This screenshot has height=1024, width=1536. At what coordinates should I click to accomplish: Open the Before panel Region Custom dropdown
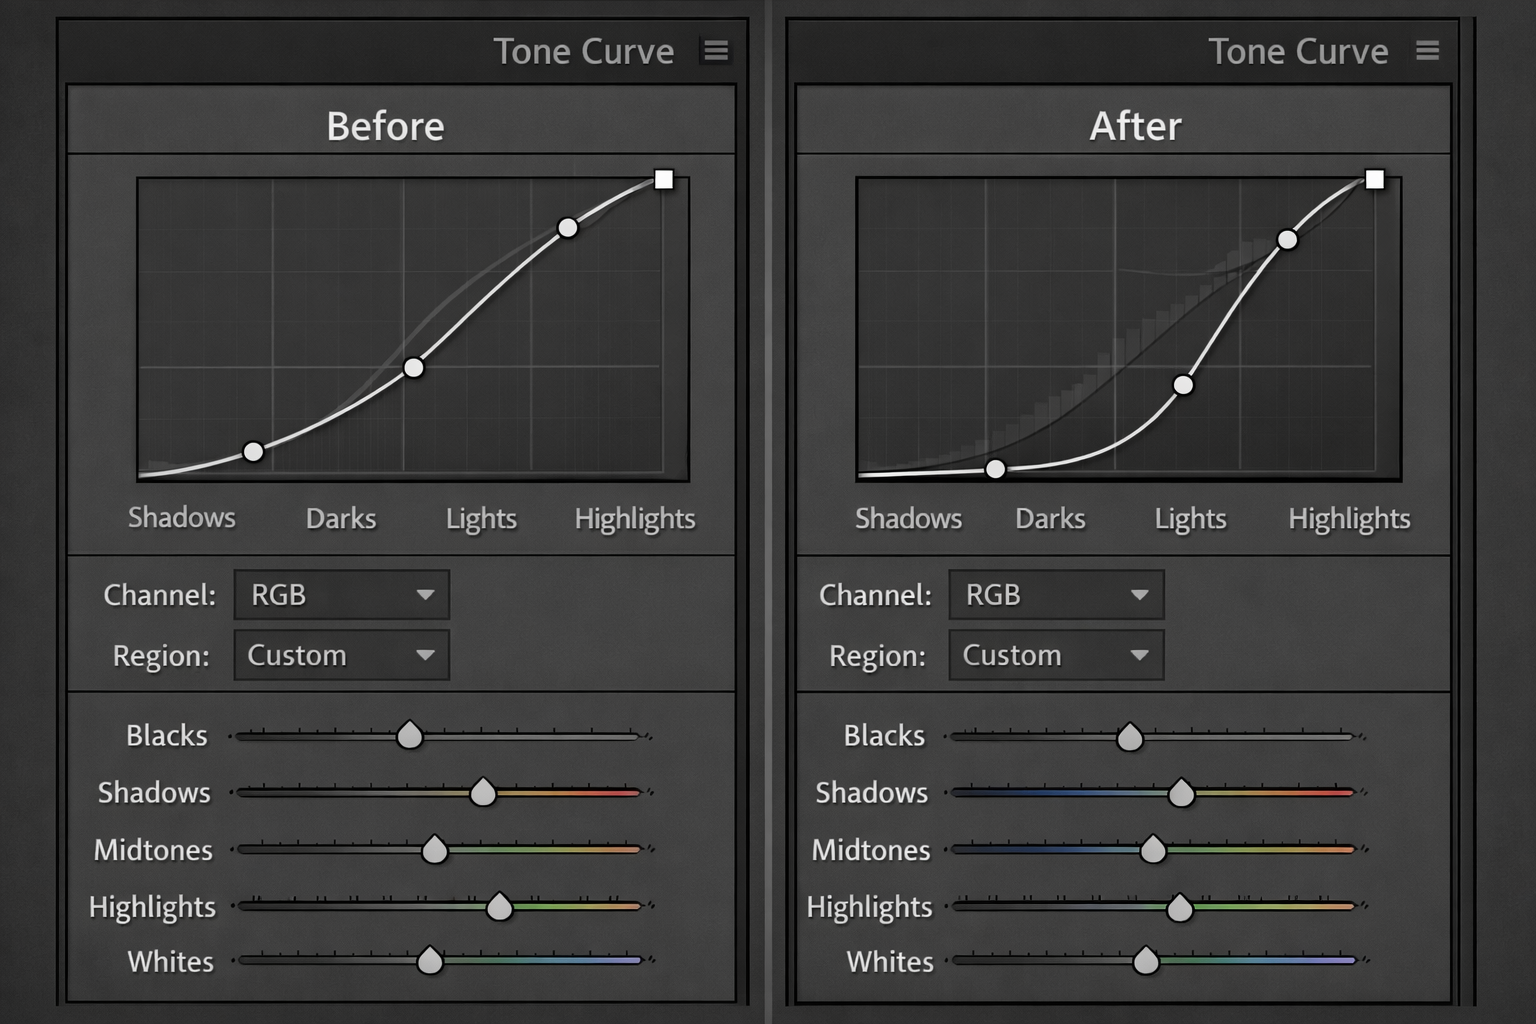click(342, 656)
